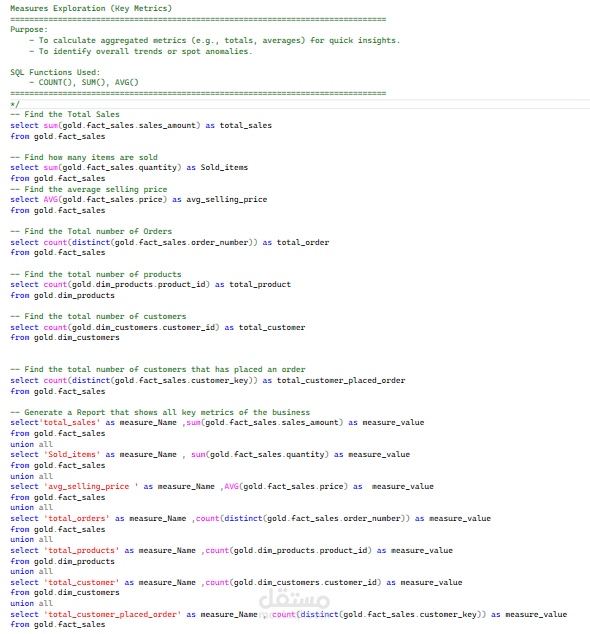Click the select line with 'total_orders' string
Image resolution: width=590 pixels, height=634 pixels.
[250, 518]
